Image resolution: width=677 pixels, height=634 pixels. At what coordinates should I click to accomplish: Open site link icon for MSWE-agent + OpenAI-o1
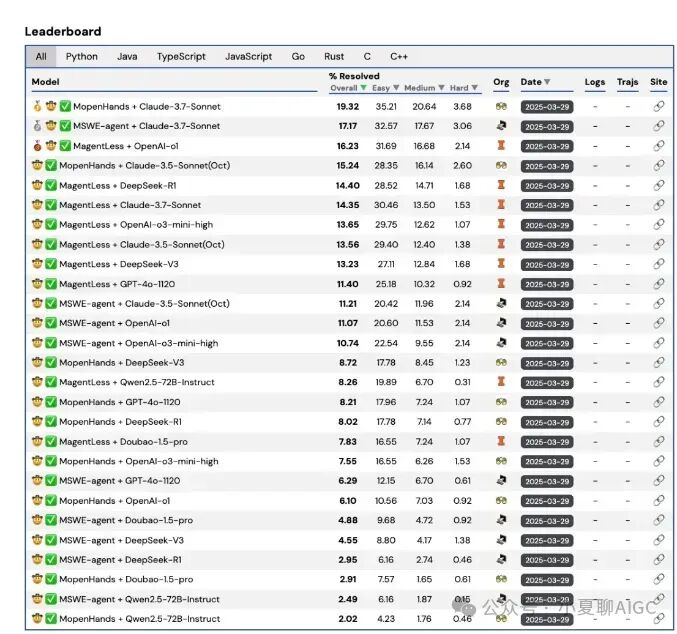[658, 324]
